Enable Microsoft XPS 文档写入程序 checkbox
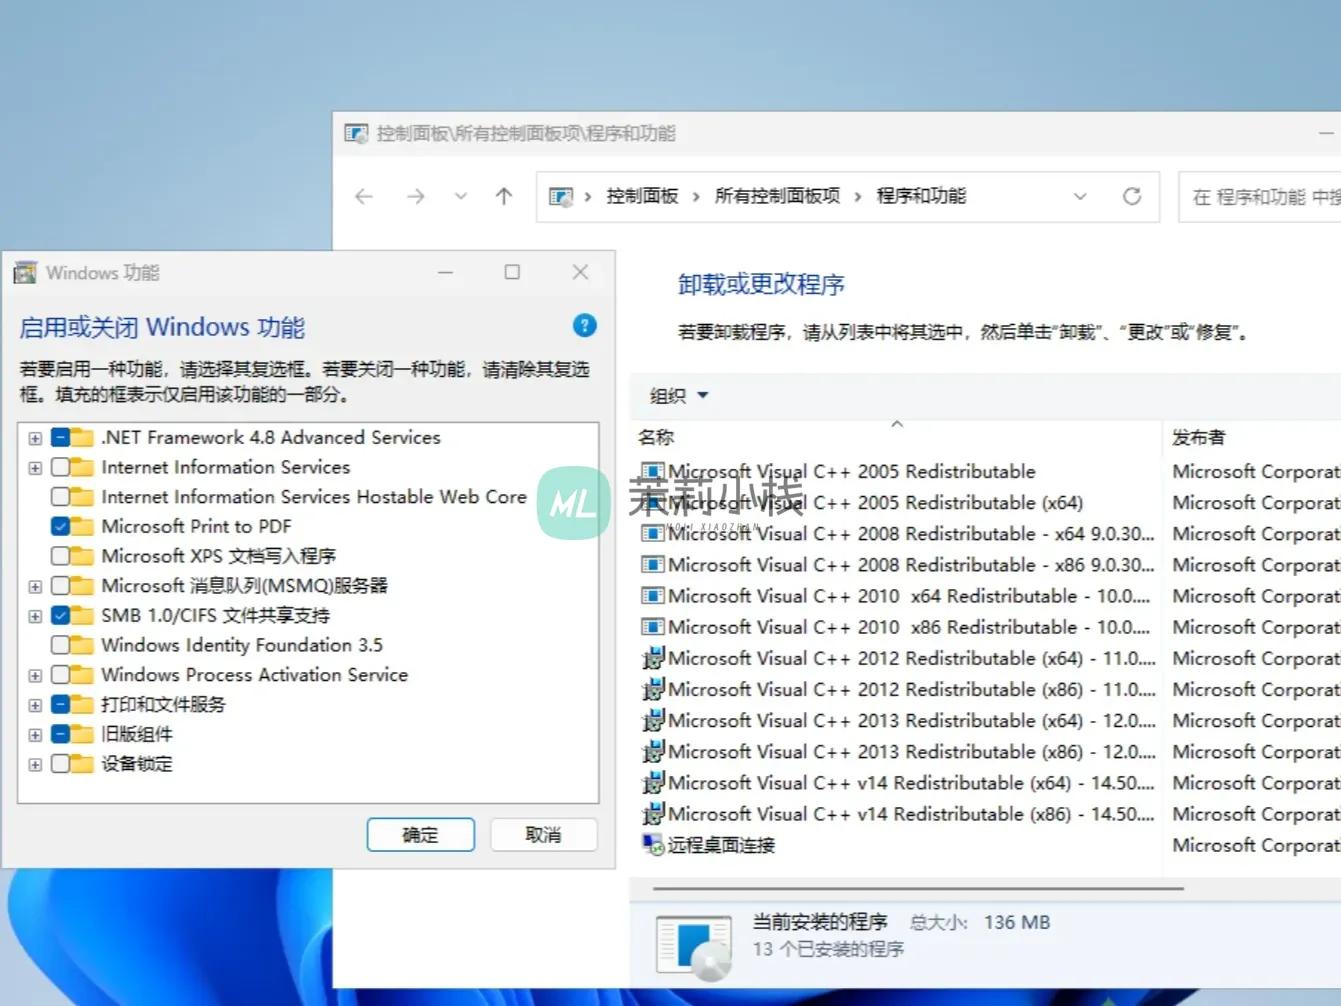The height and width of the screenshot is (1006, 1341). coord(60,556)
